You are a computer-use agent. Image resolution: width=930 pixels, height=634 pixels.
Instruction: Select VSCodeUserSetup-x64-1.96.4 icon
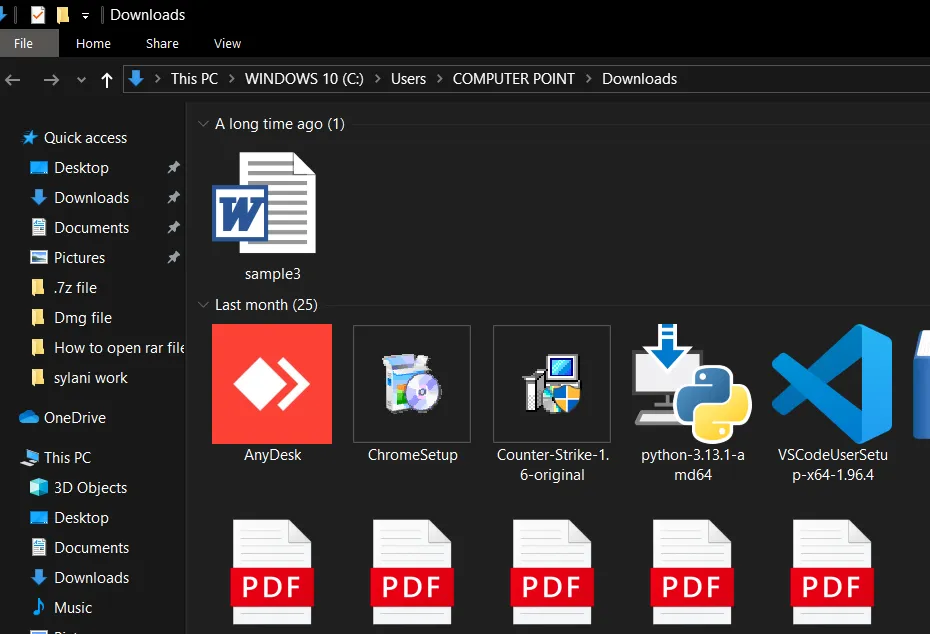(832, 384)
